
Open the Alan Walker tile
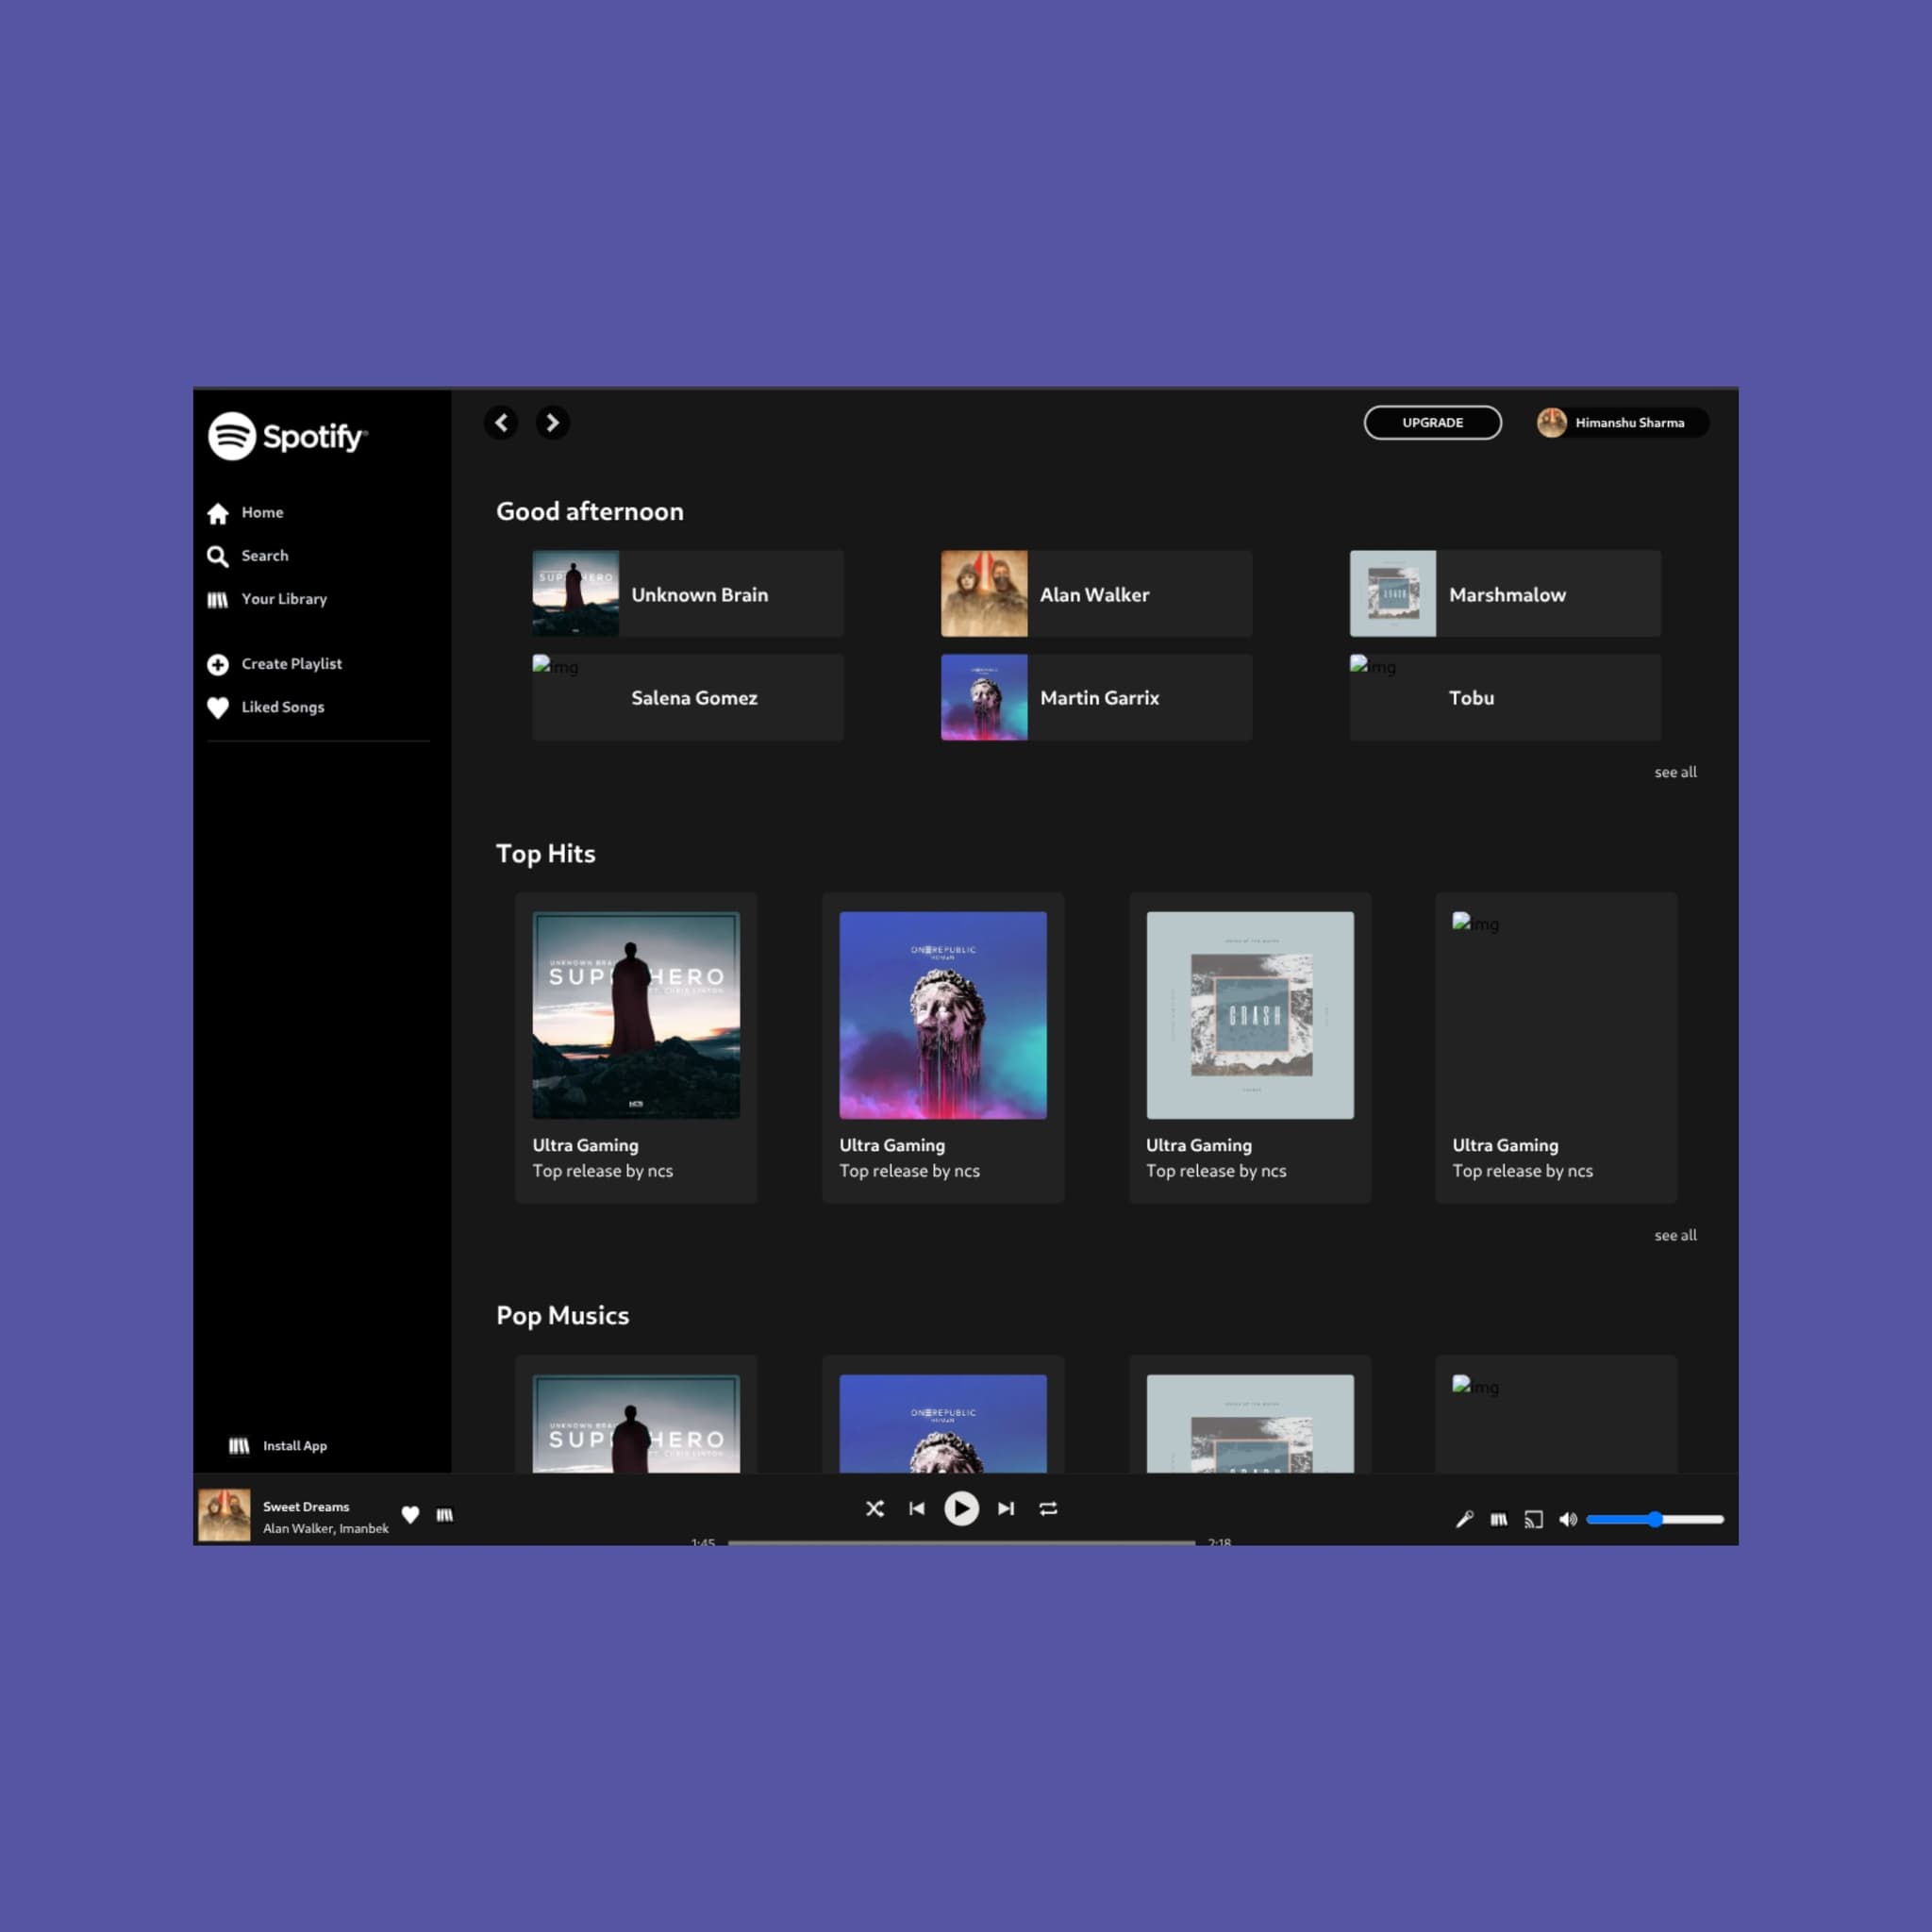point(1096,594)
